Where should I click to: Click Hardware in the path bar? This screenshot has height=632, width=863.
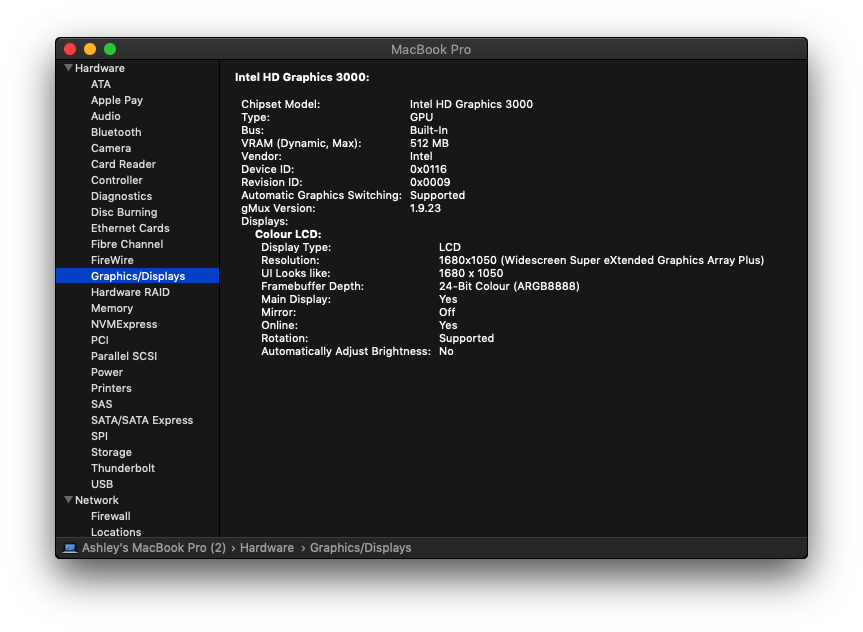[x=267, y=548]
